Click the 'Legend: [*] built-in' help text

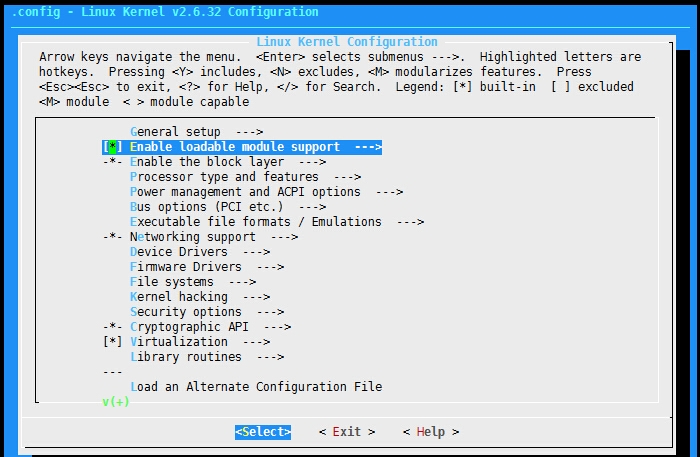466,87
